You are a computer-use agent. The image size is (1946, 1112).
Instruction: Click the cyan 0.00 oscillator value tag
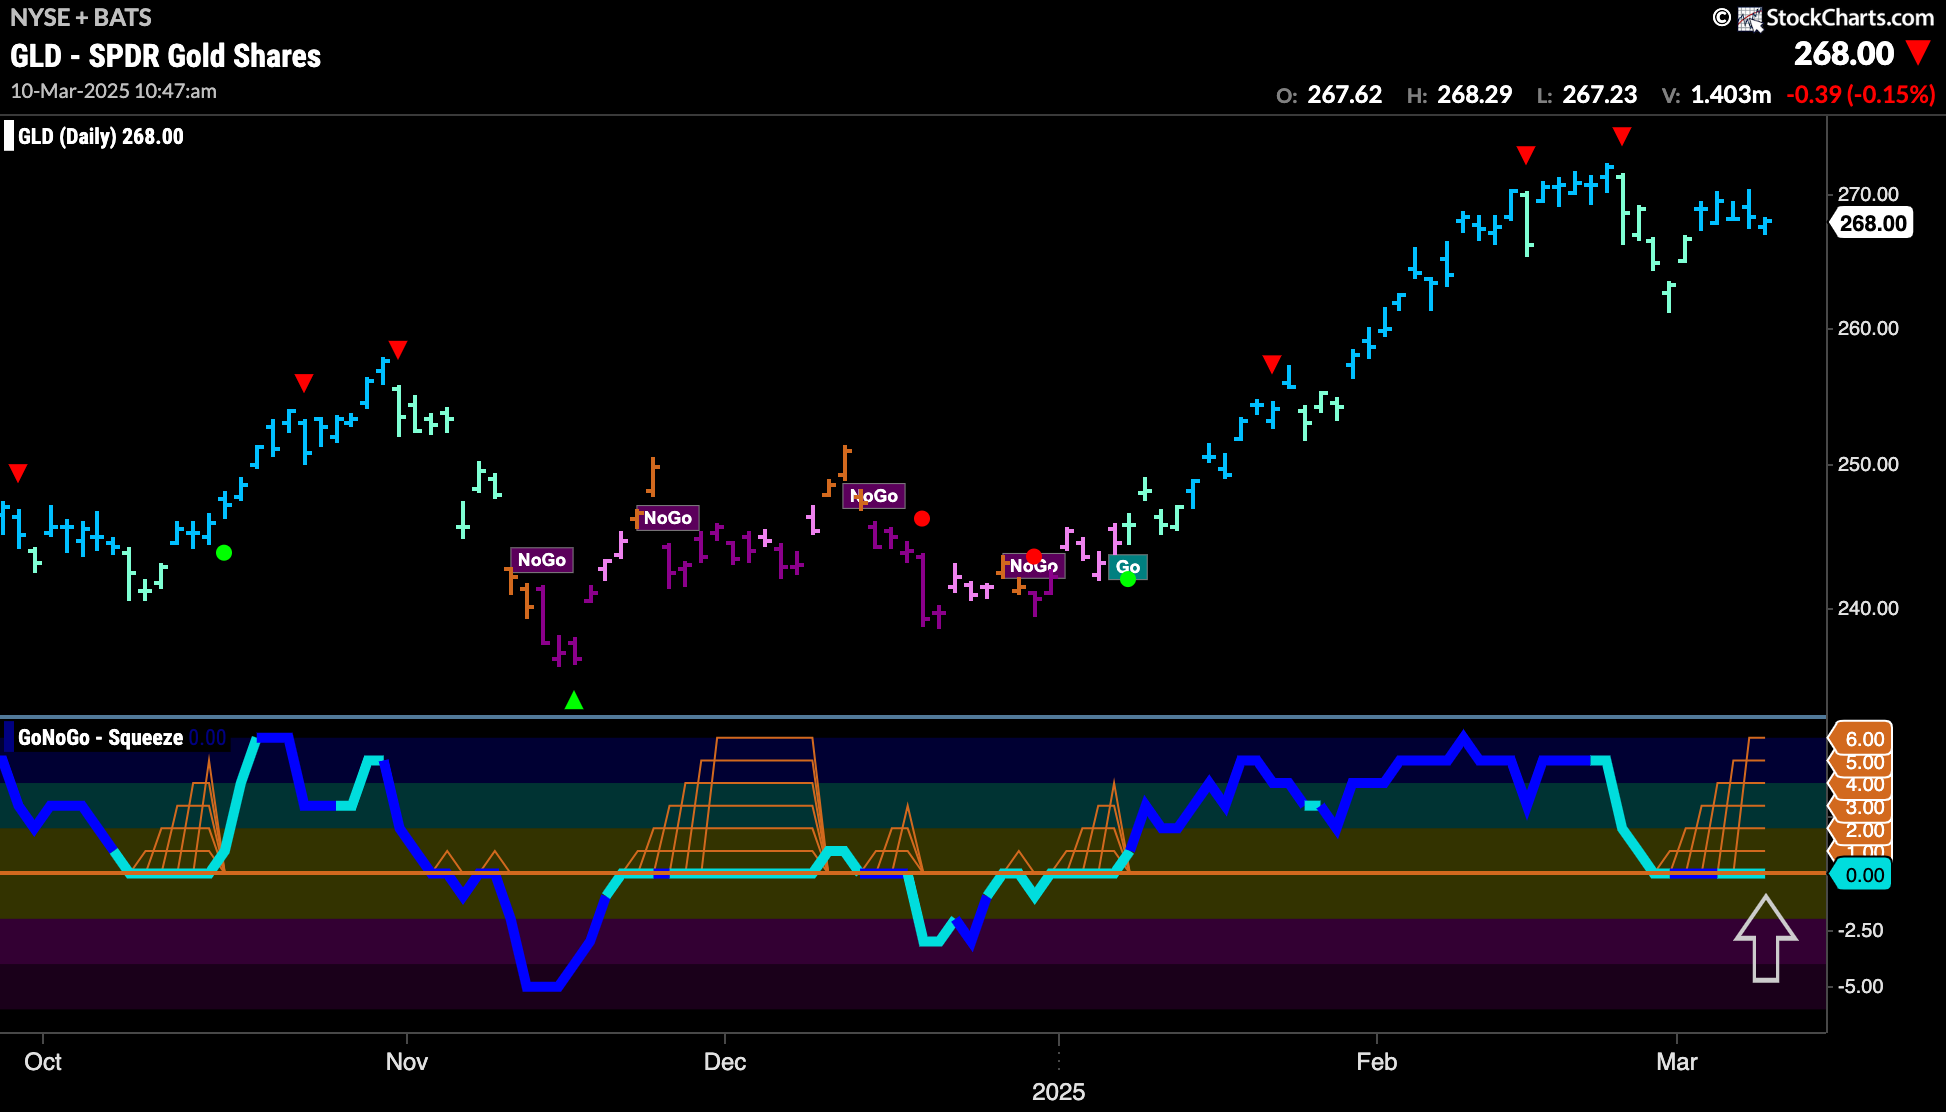click(x=1863, y=875)
